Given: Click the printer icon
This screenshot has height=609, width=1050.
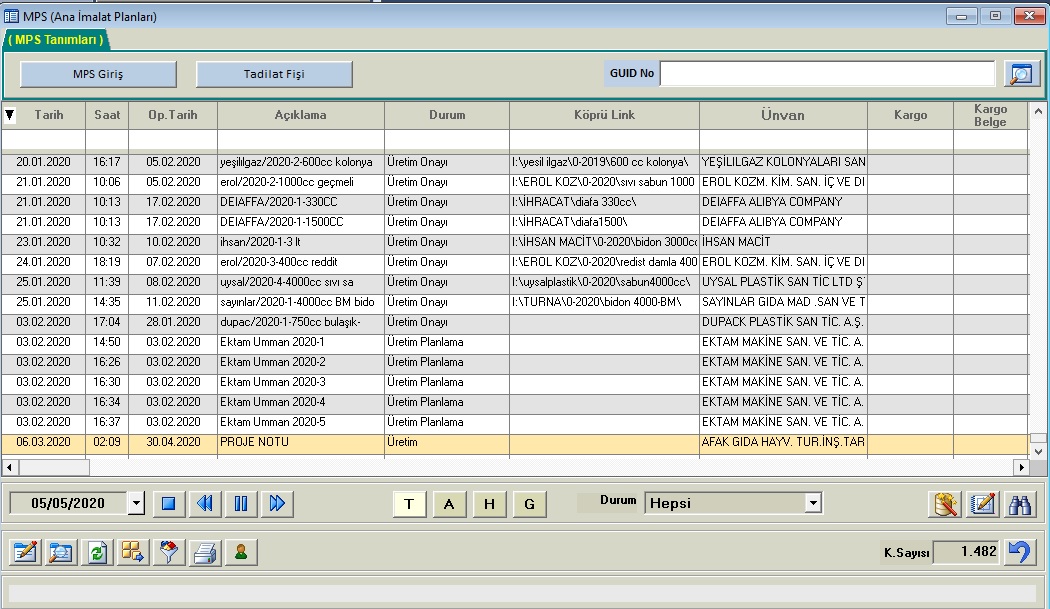Looking at the screenshot, I should point(205,552).
